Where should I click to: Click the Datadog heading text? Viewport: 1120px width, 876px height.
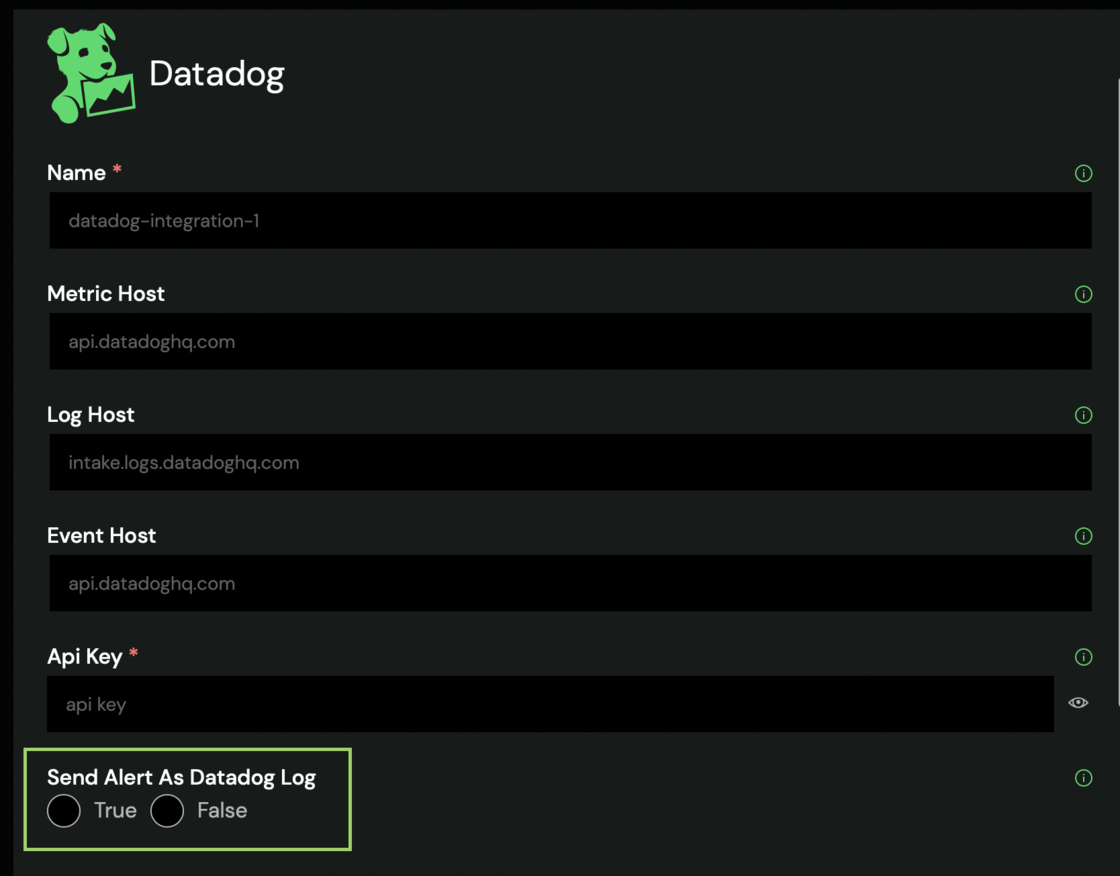click(x=216, y=74)
